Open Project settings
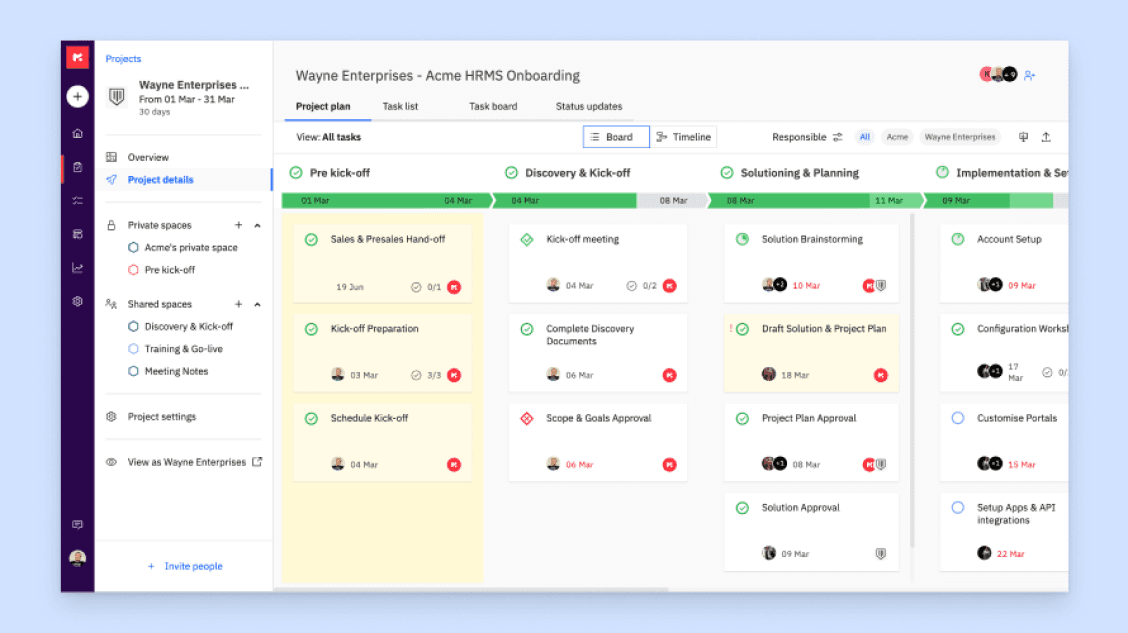This screenshot has height=633, width=1128. coord(162,416)
